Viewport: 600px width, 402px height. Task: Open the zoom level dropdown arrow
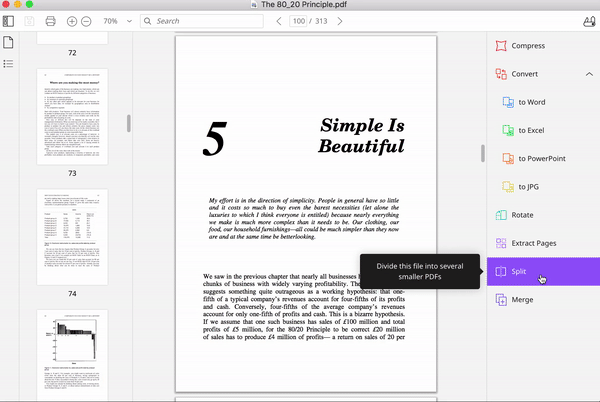point(129,21)
